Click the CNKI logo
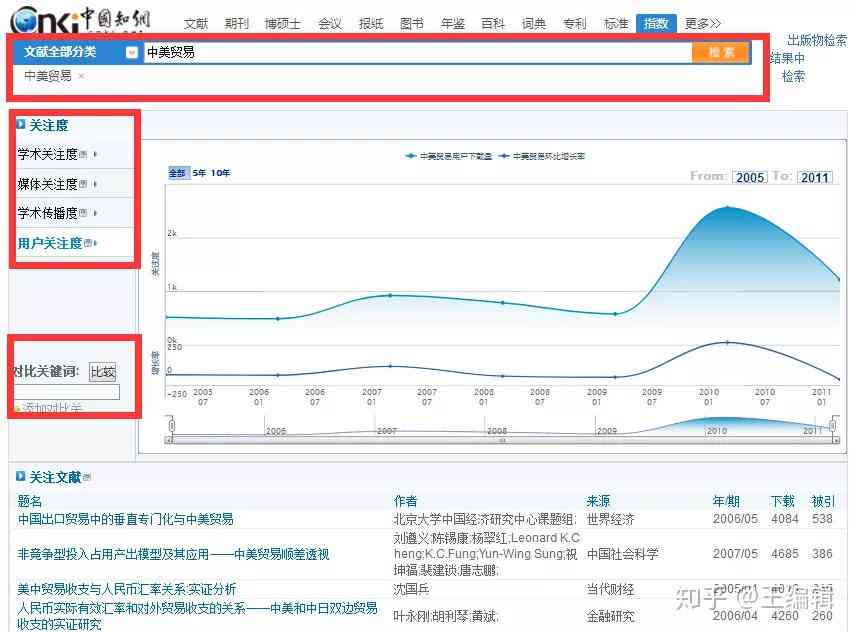 pos(80,20)
